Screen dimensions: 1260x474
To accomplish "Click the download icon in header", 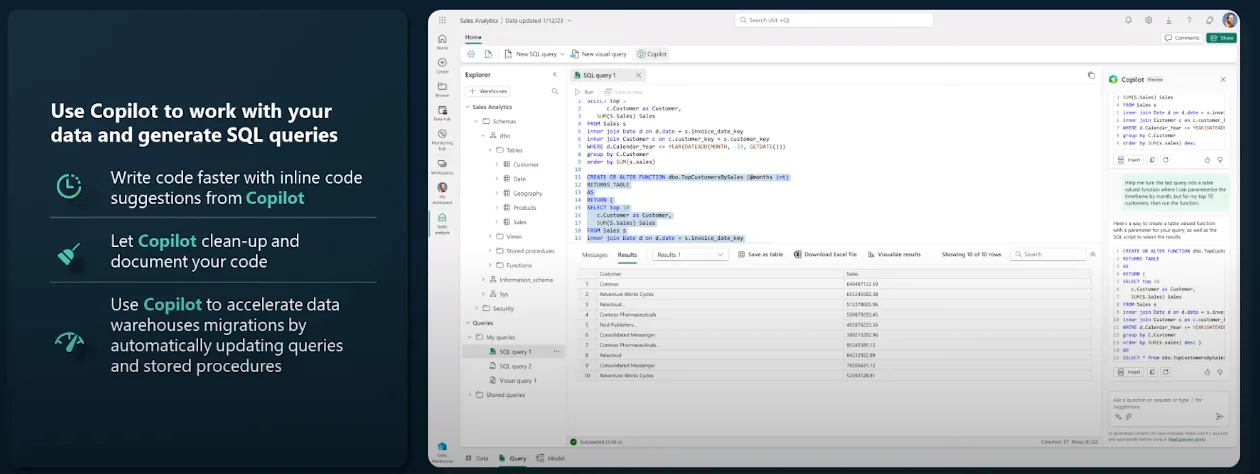I will pyautogui.click(x=1168, y=19).
